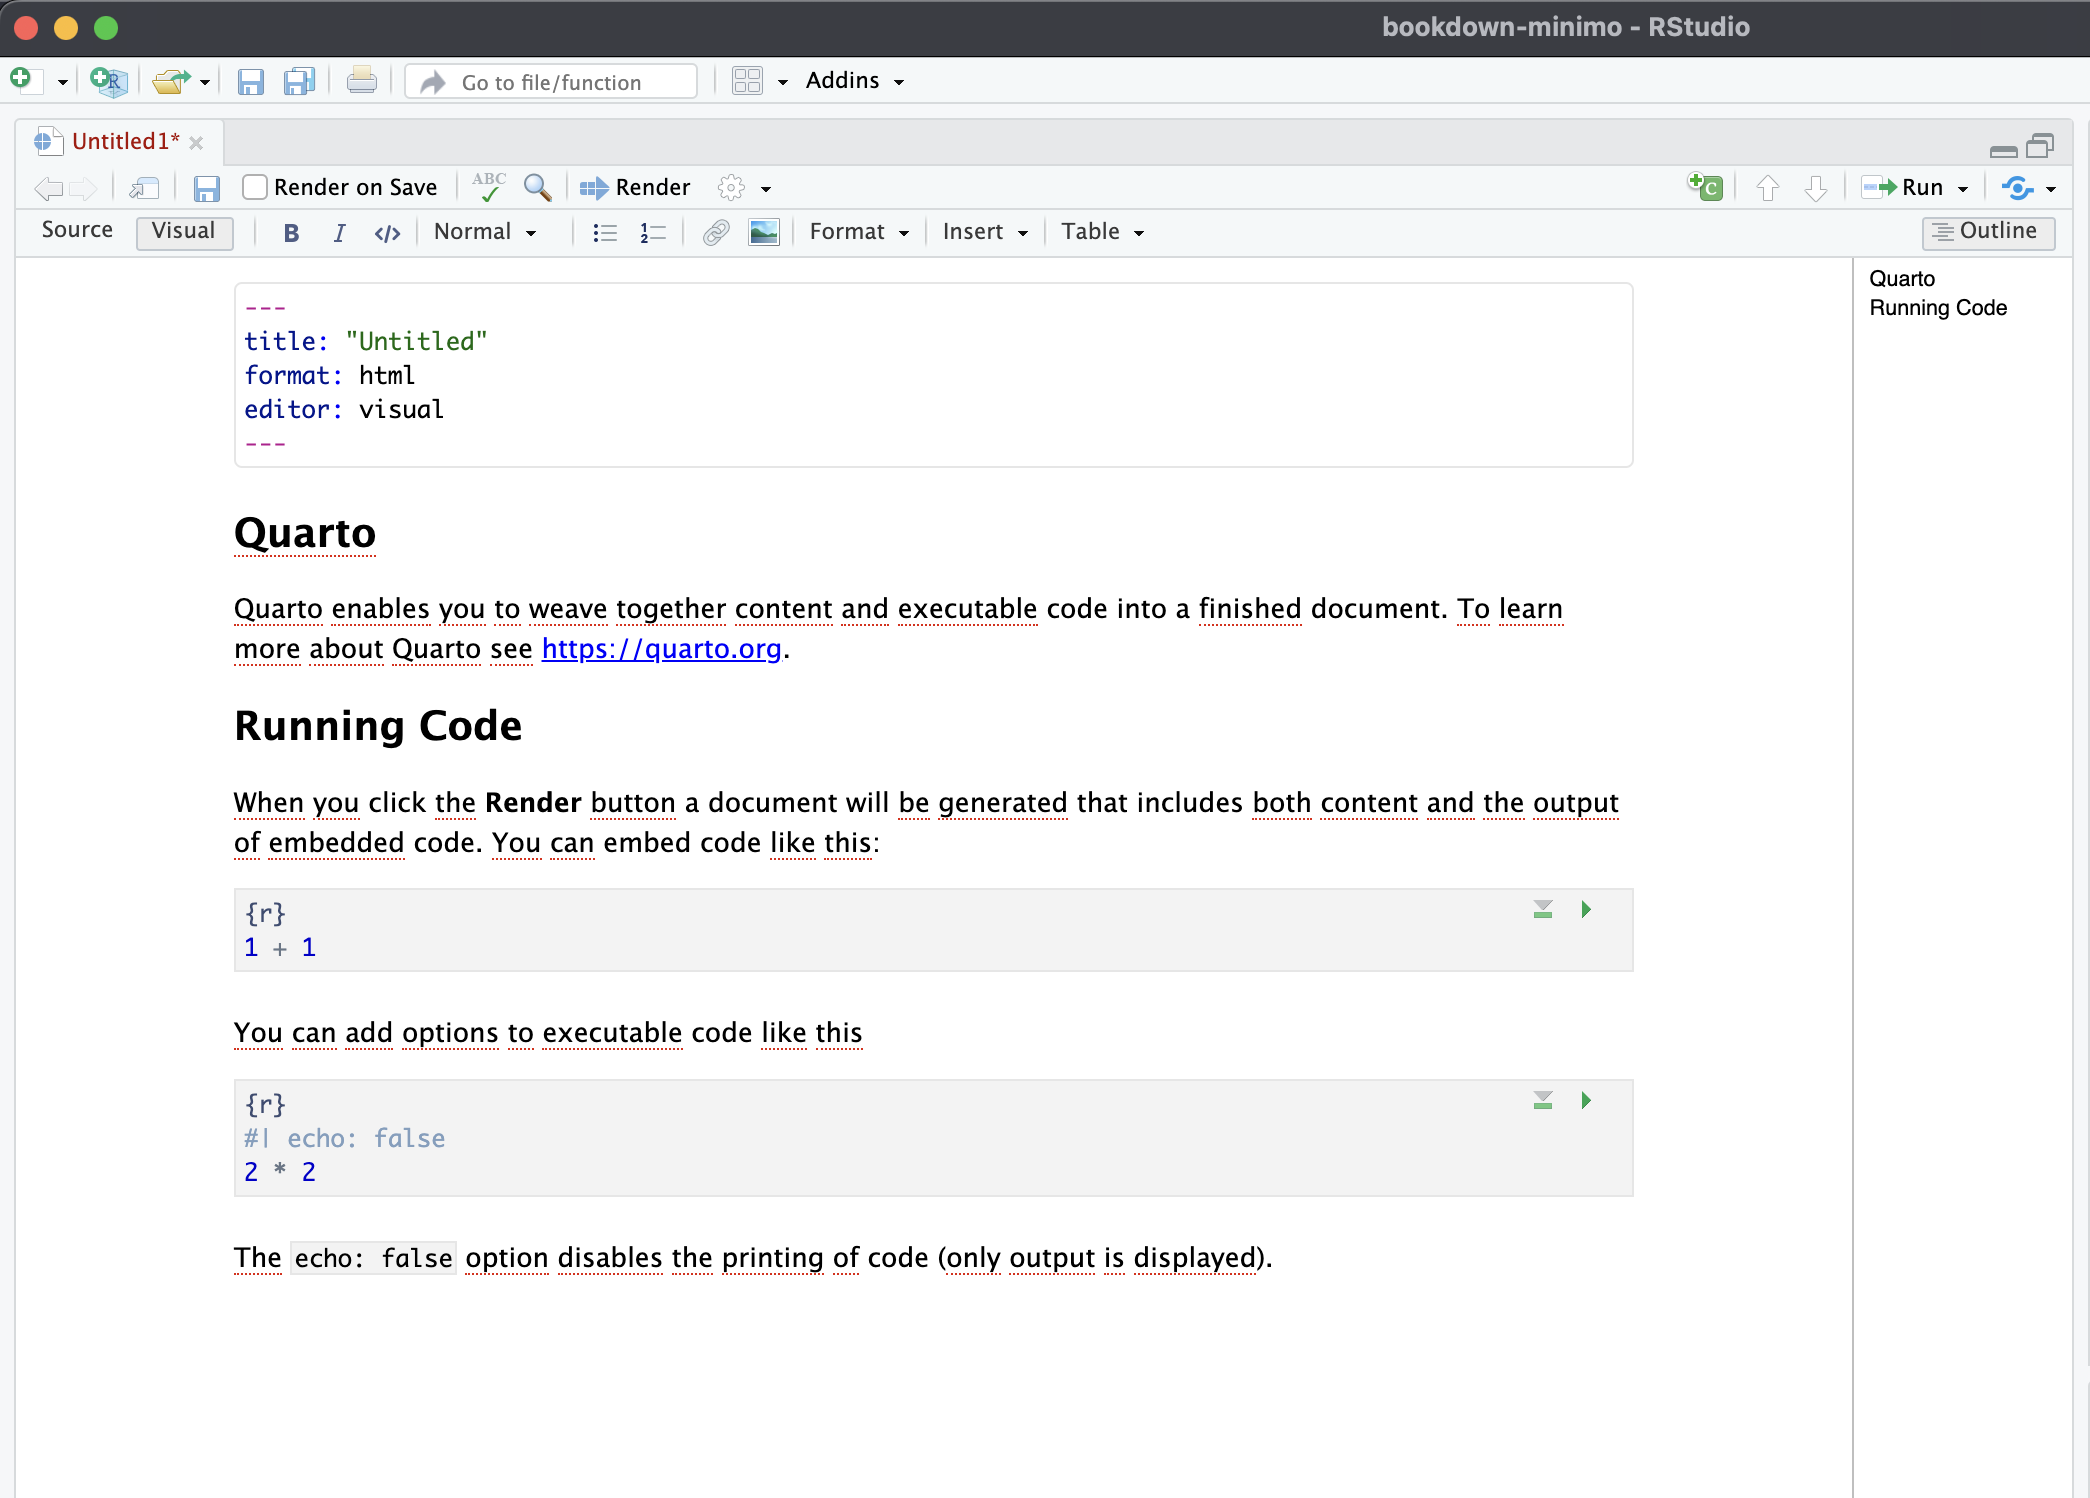The width and height of the screenshot is (2090, 1498).
Task: Expand publish options dropdown arrow
Action: pyautogui.click(x=2051, y=189)
